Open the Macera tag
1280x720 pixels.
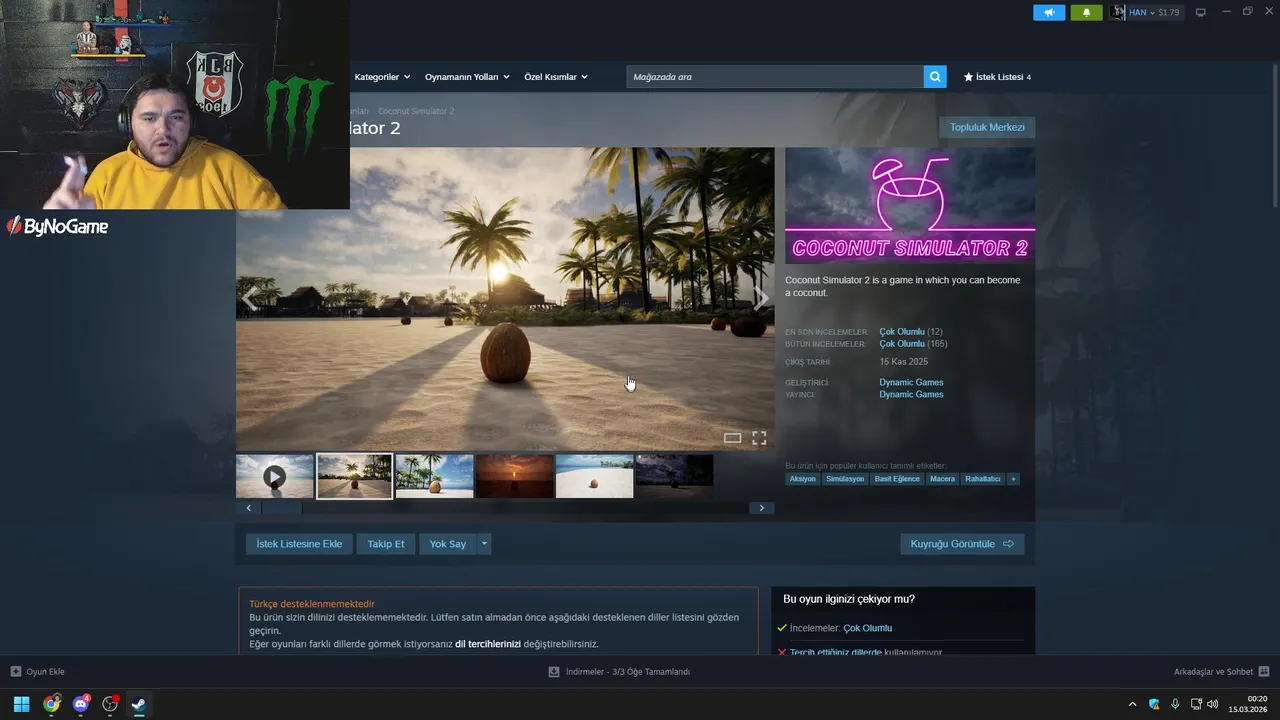[942, 479]
